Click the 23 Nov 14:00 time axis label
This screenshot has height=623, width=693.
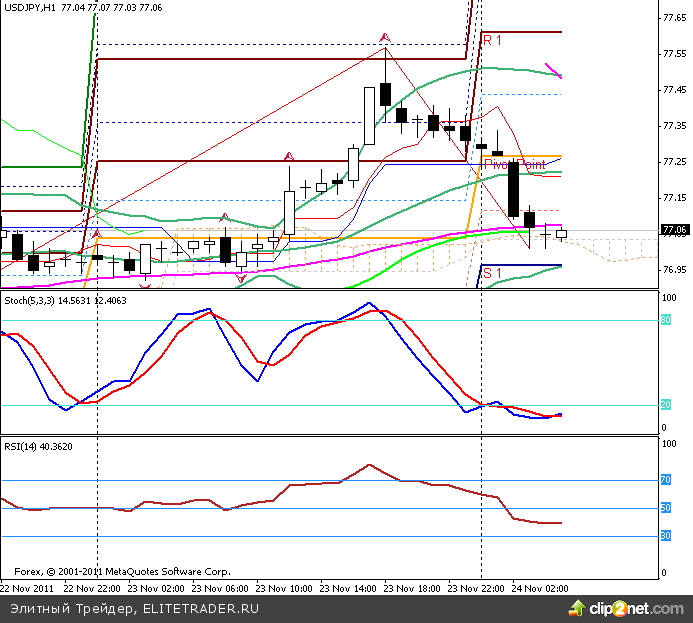pos(349,589)
